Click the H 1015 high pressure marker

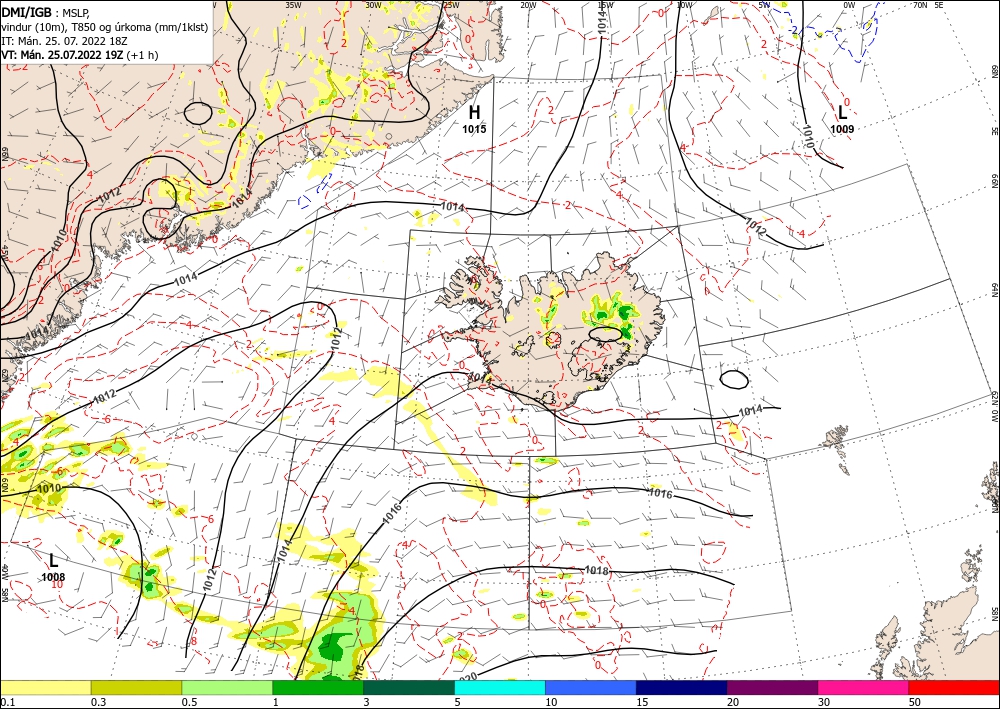pos(474,119)
